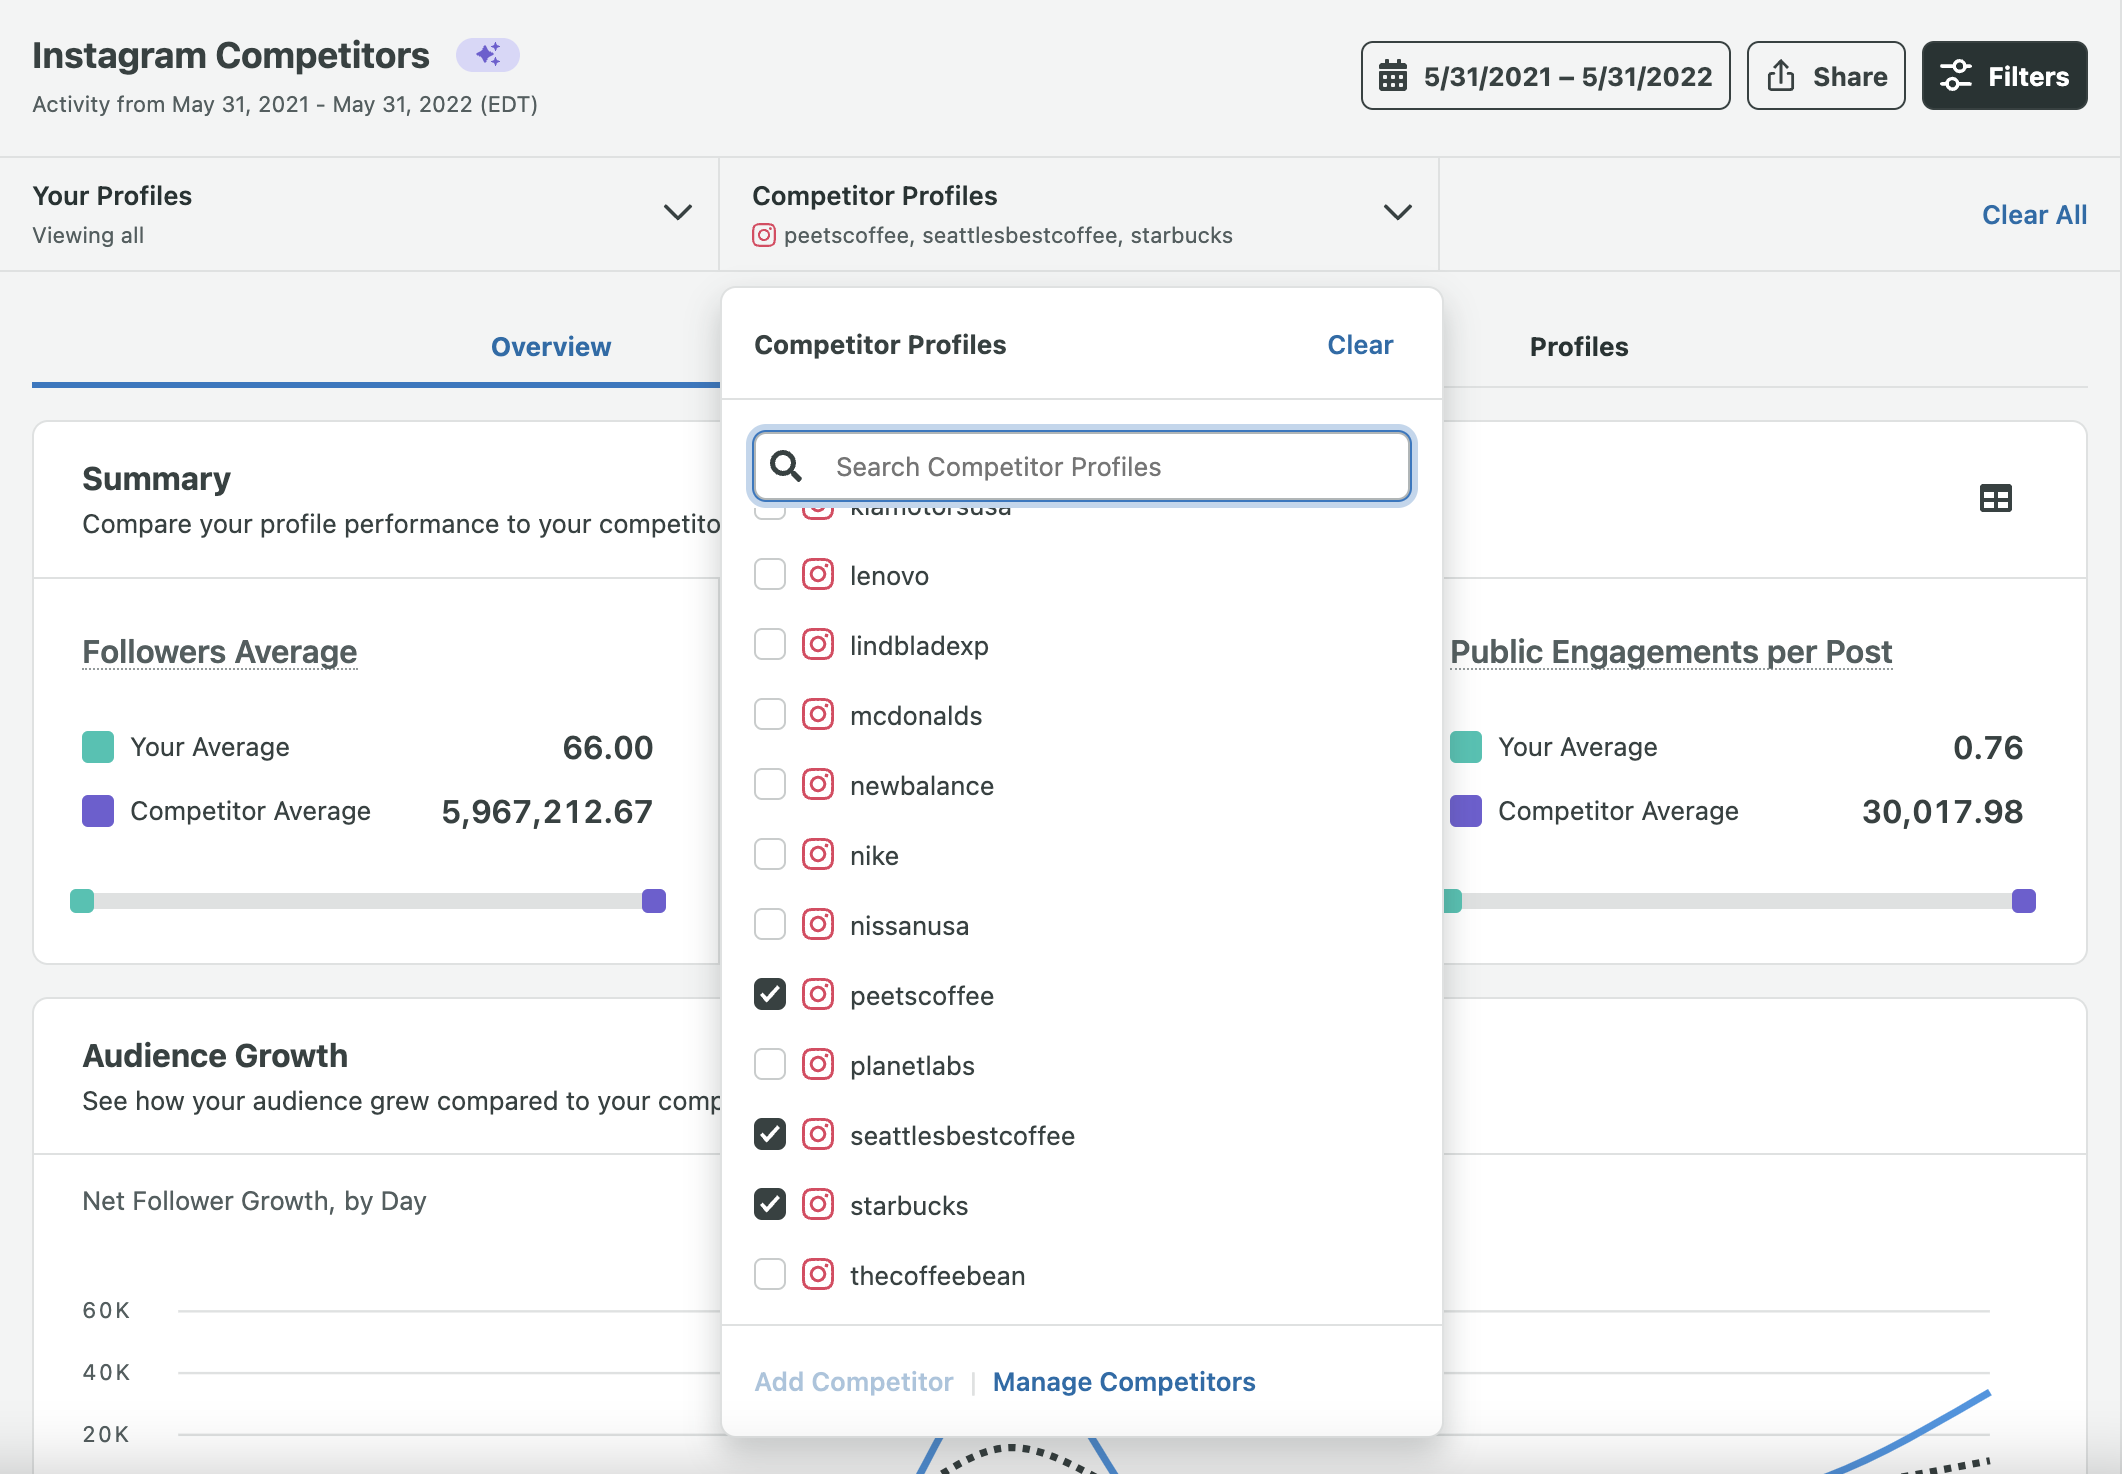Click the Audience Growth section title
2122x1474 pixels.
215,1056
